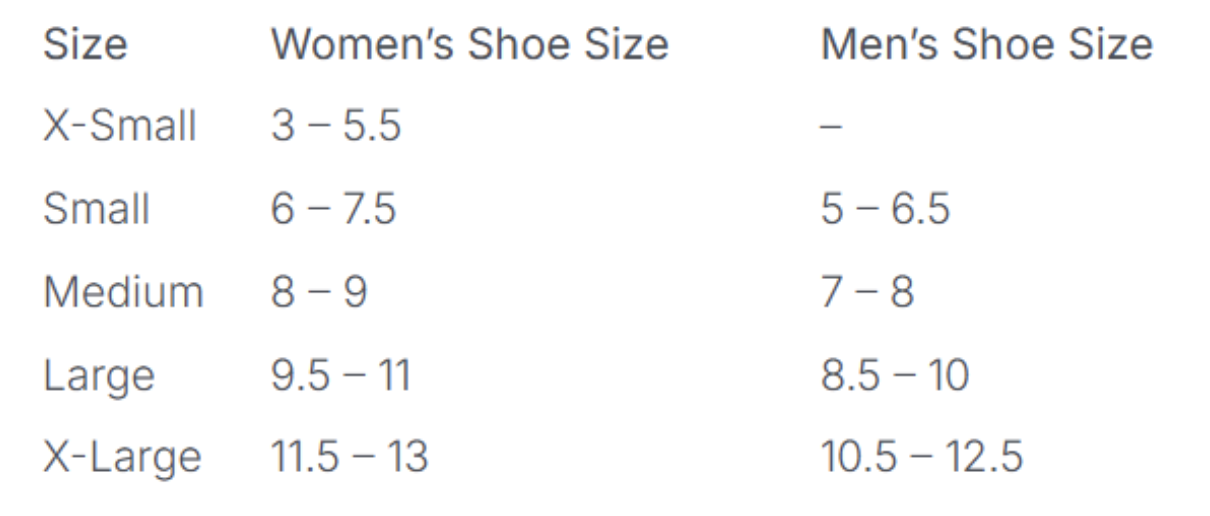Click women's range 11.5 – 13
Viewport: 1210px width, 516px height.
point(350,457)
